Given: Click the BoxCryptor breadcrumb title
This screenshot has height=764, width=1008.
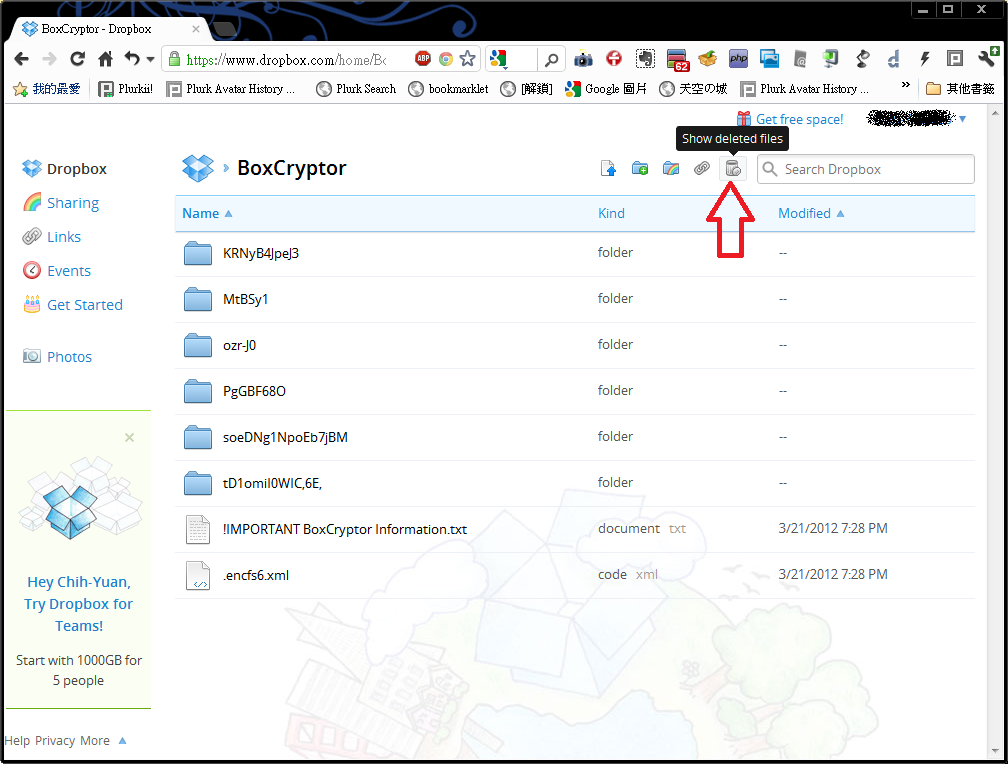Looking at the screenshot, I should click(292, 168).
